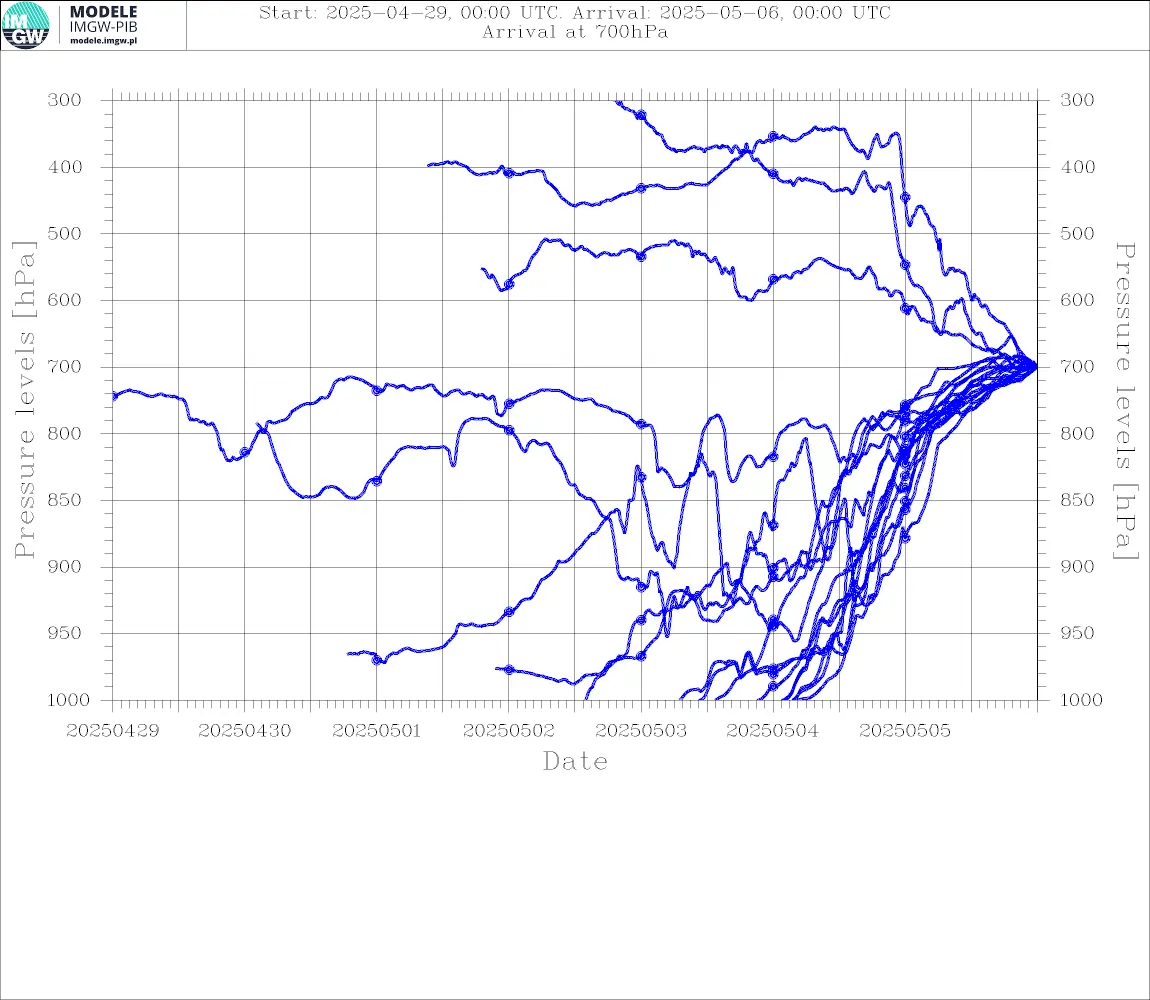This screenshot has height=1000, width=1150.
Task: Click the marker at 20250504 near 355 hPa
Action: 773,136
